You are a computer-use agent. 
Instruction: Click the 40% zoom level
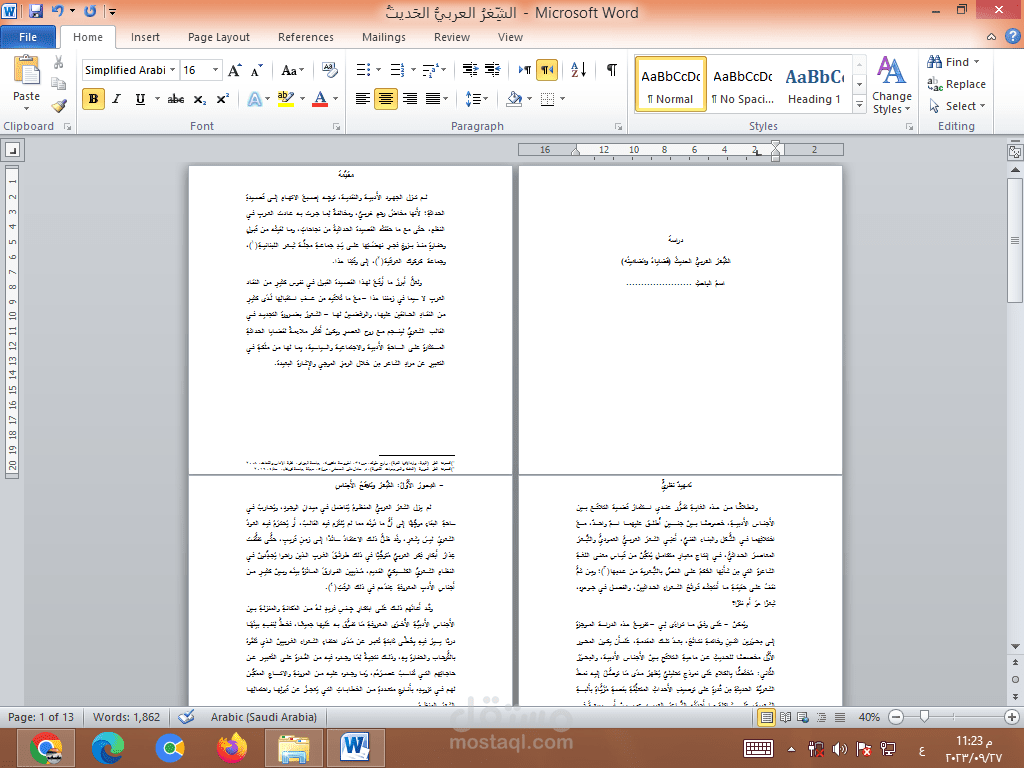pyautogui.click(x=869, y=717)
